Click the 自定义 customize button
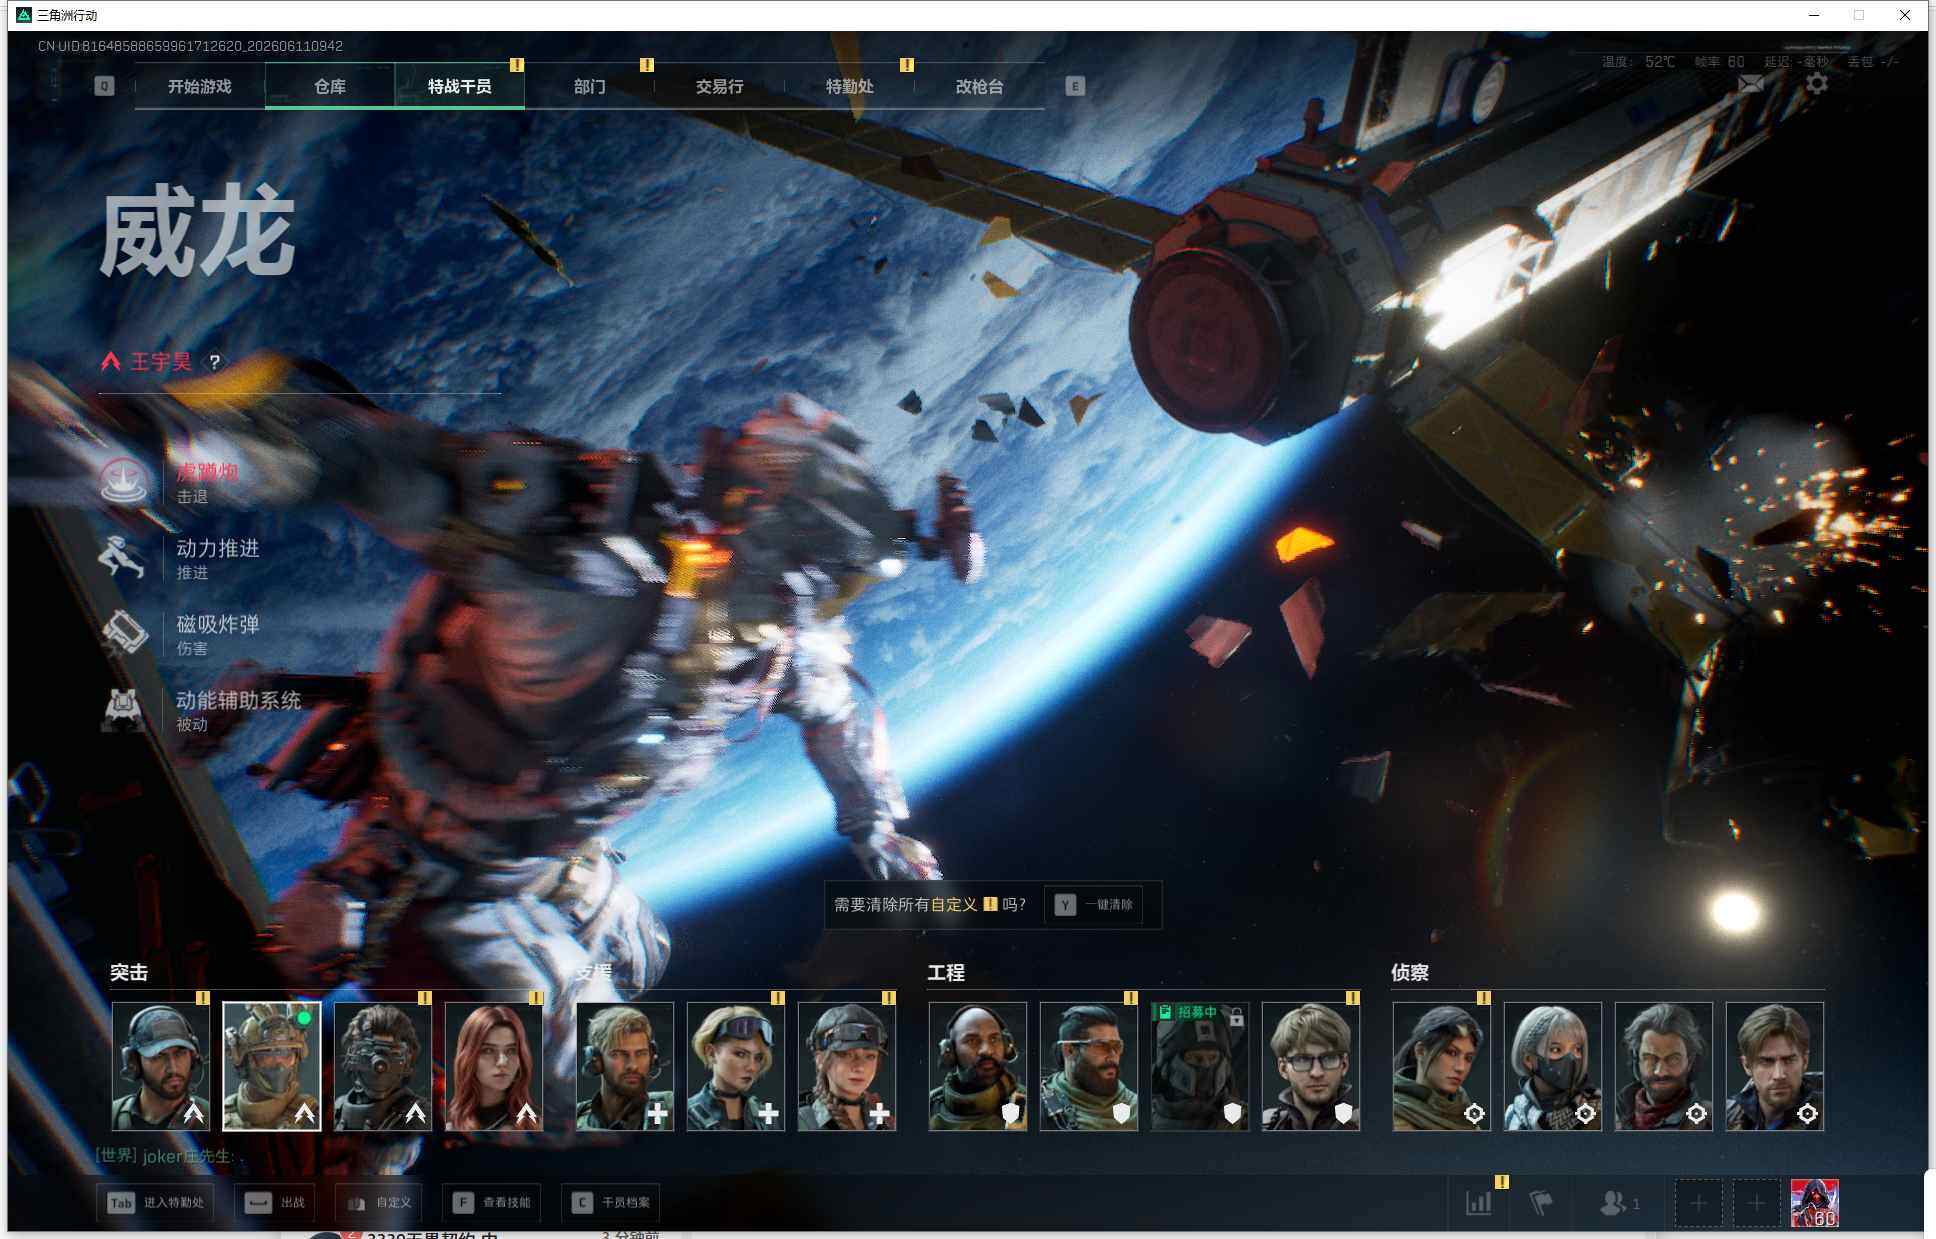 click(x=378, y=1202)
